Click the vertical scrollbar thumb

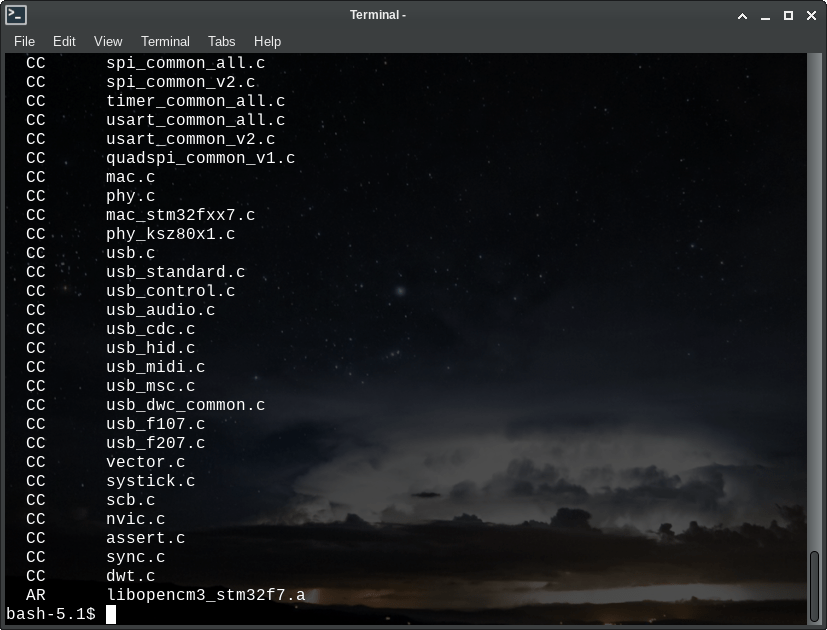pyautogui.click(x=815, y=584)
